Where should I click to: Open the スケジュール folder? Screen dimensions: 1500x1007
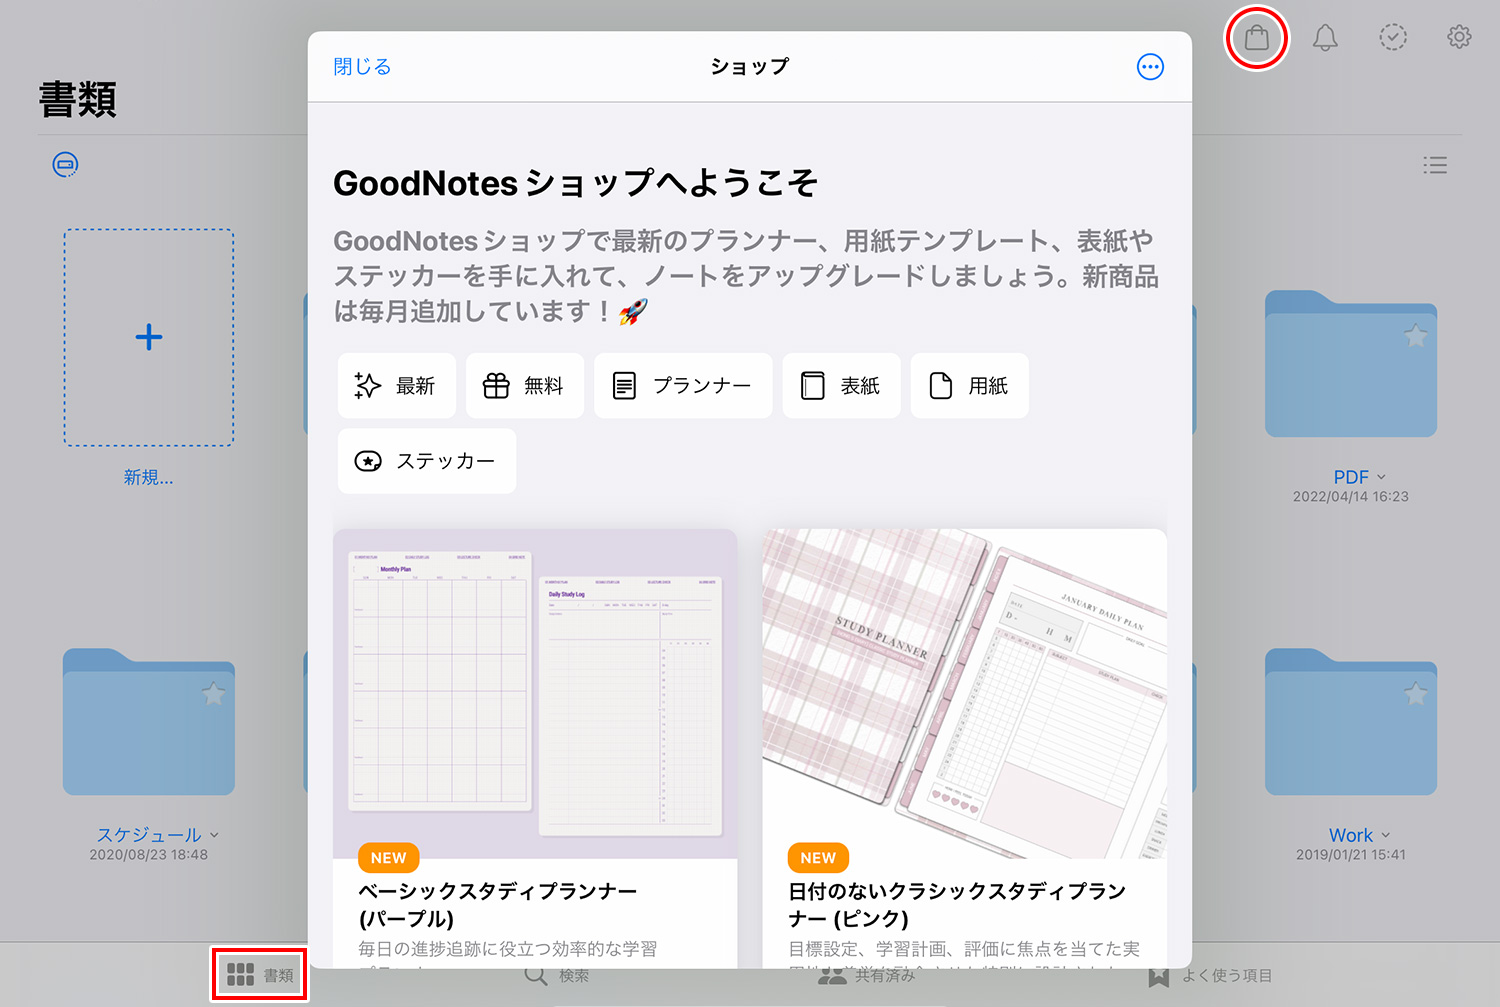tap(149, 722)
